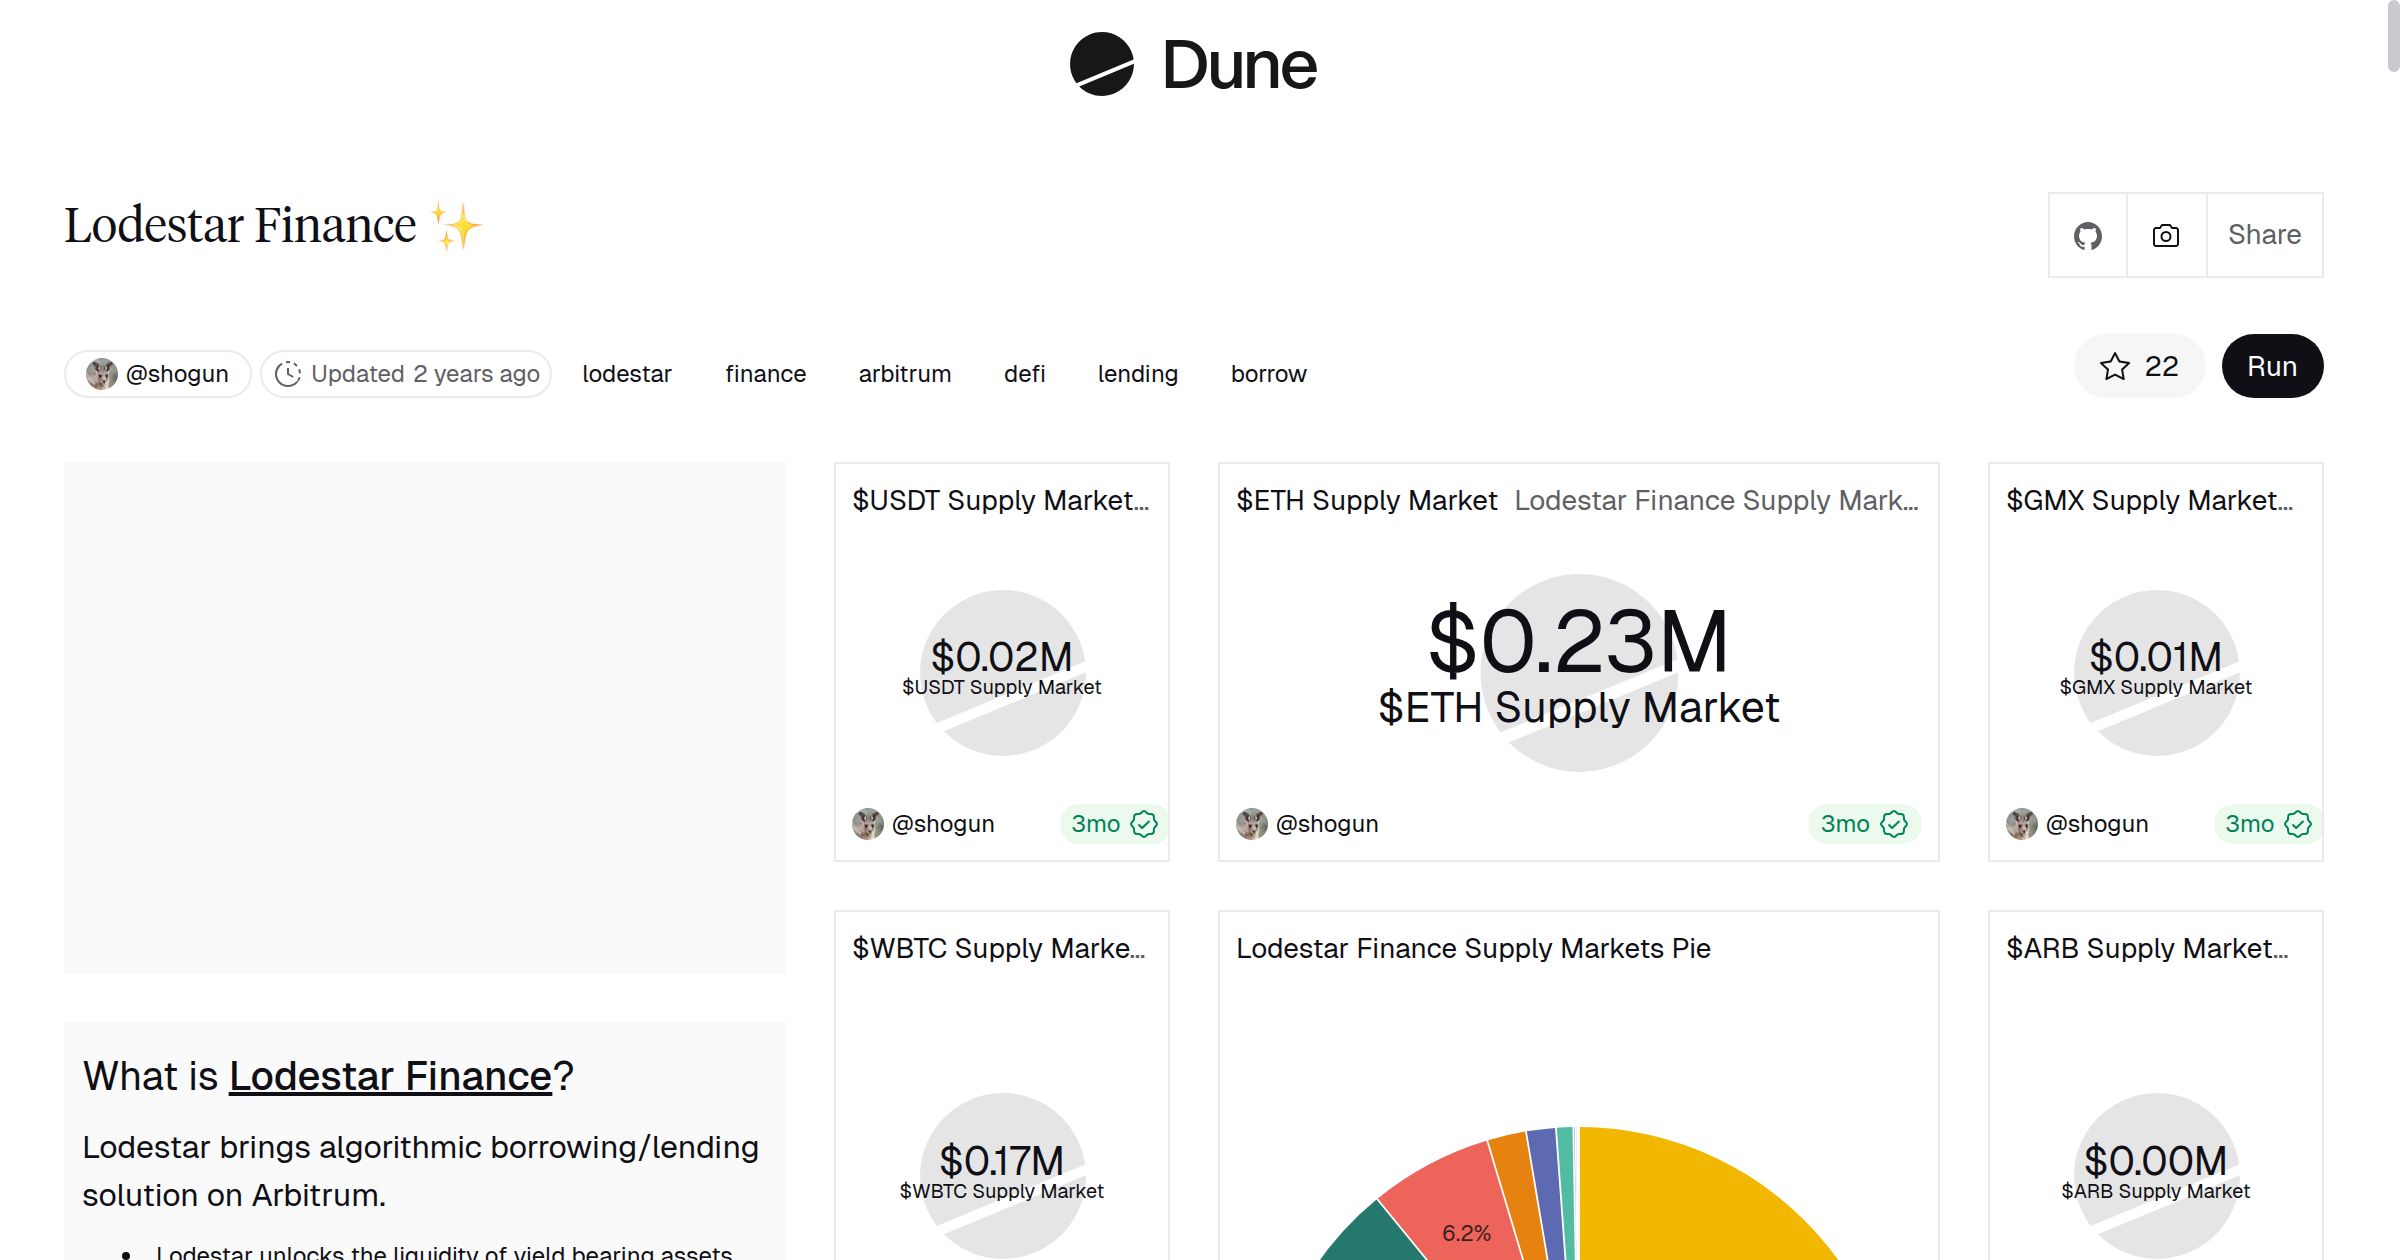Click the GitHub icon button
The image size is (2400, 1260).
[2087, 236]
